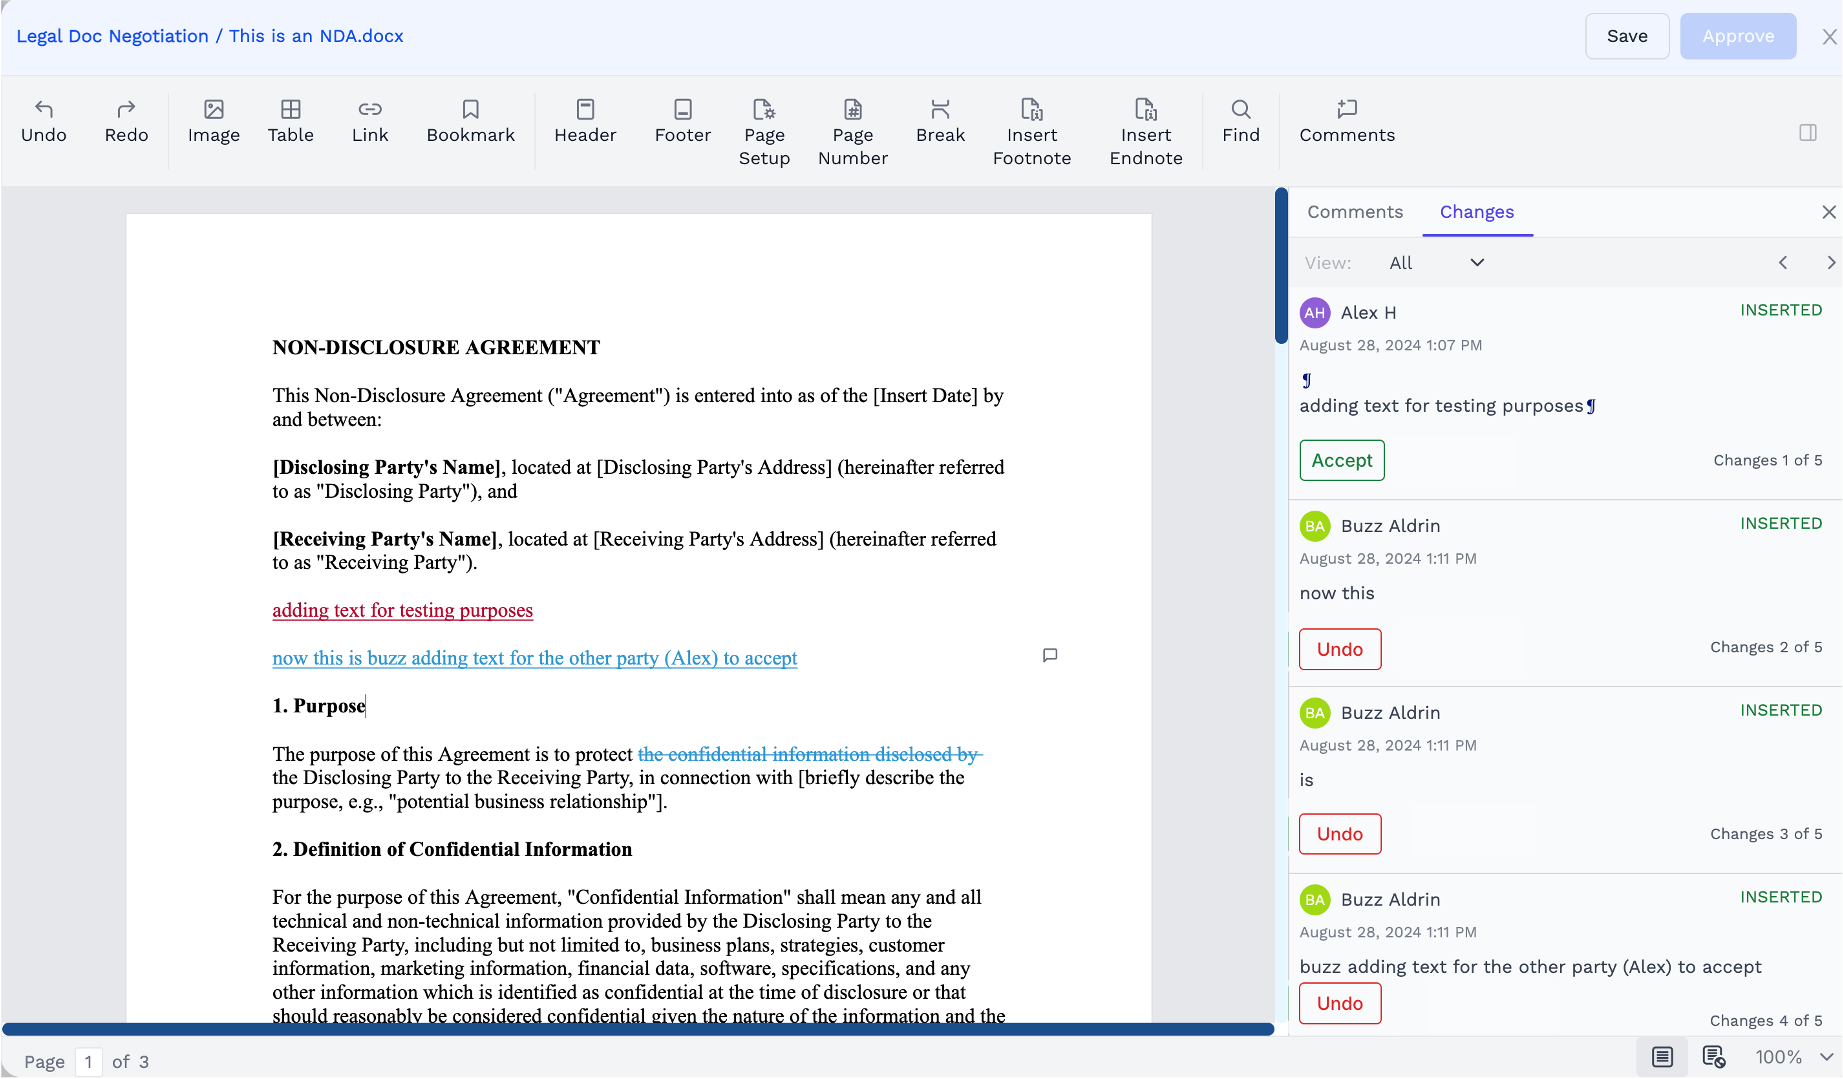This screenshot has height=1079, width=1843.
Task: Add a Bookmark from toolbar
Action: tap(470, 121)
